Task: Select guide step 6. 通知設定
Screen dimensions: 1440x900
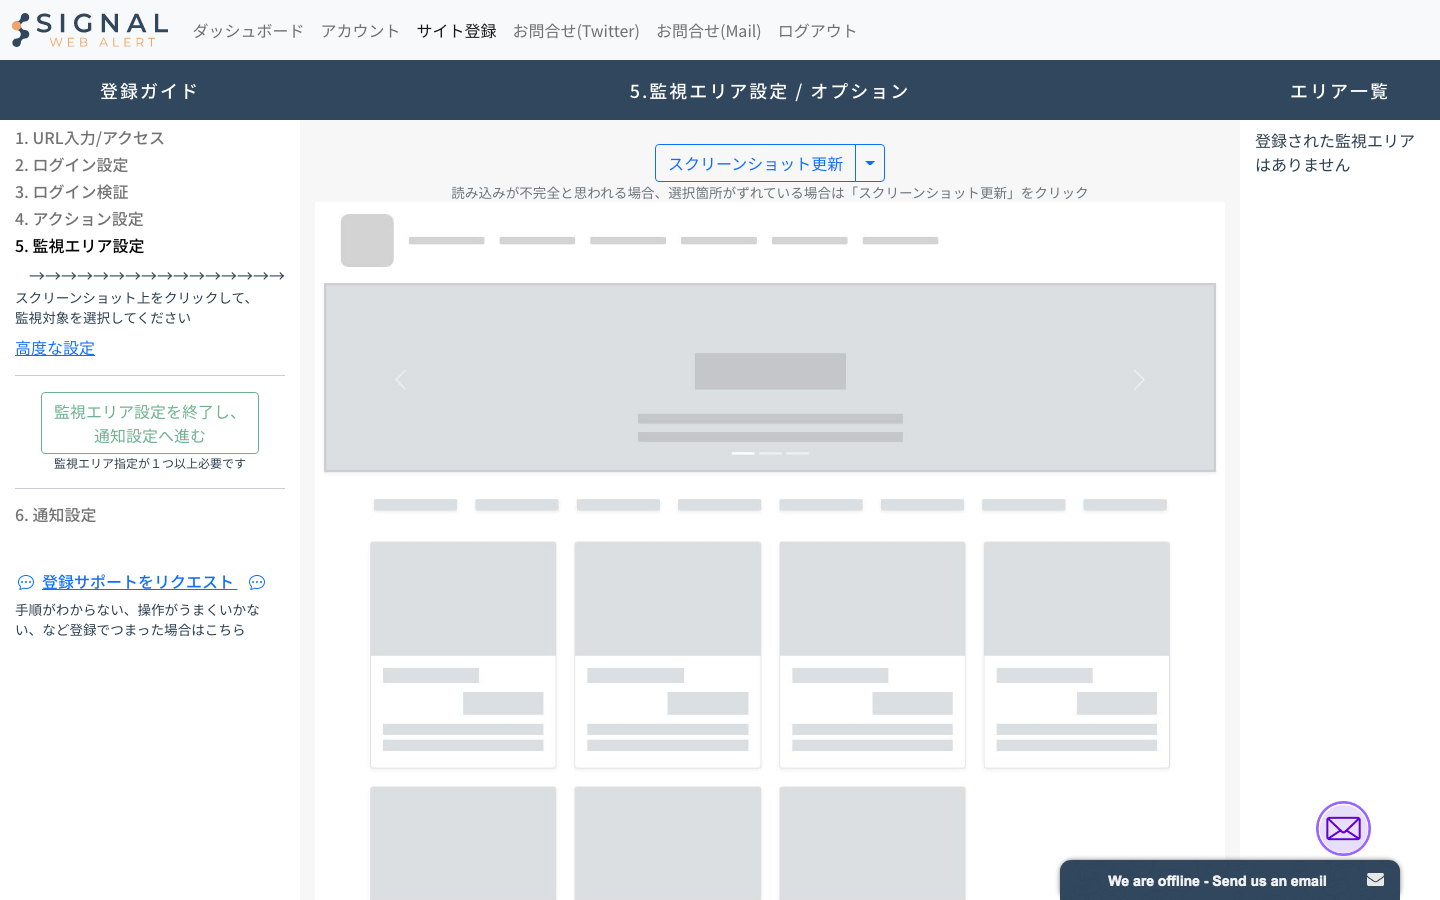Action: tap(56, 515)
